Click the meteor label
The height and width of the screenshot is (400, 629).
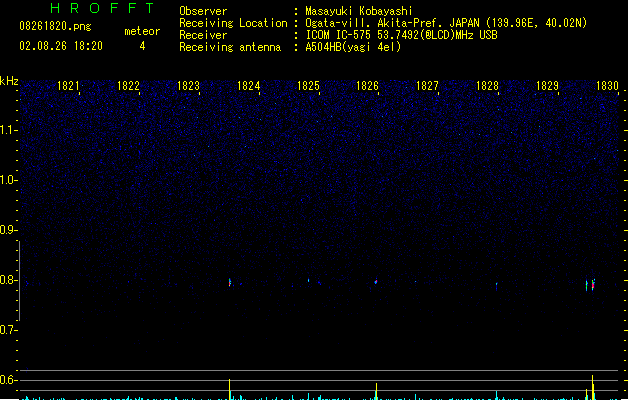click(142, 31)
